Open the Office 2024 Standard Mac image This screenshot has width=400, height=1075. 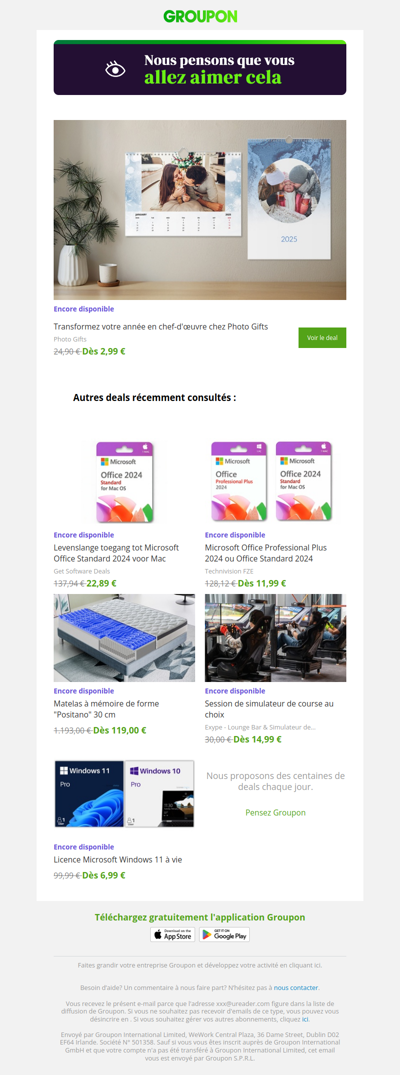(x=124, y=482)
